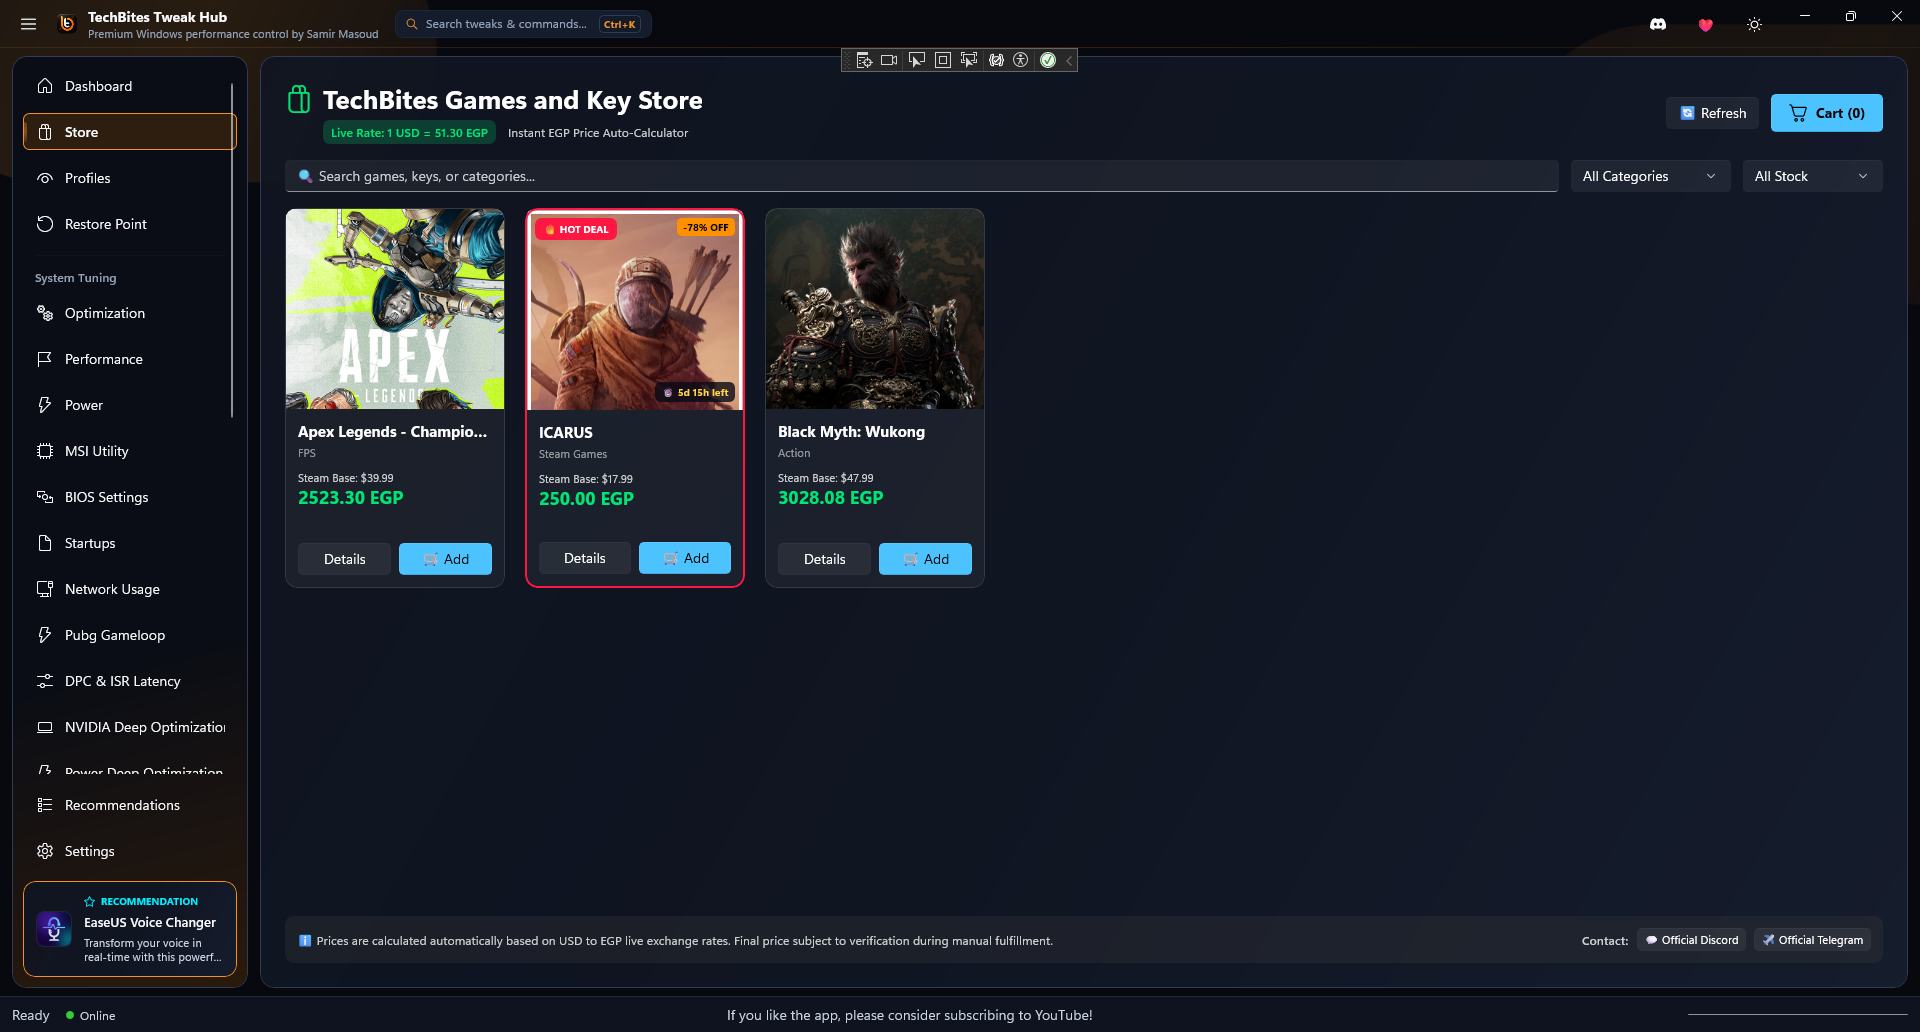Focus the Search tweaks & commands box
Image resolution: width=1920 pixels, height=1032 pixels.
point(523,24)
